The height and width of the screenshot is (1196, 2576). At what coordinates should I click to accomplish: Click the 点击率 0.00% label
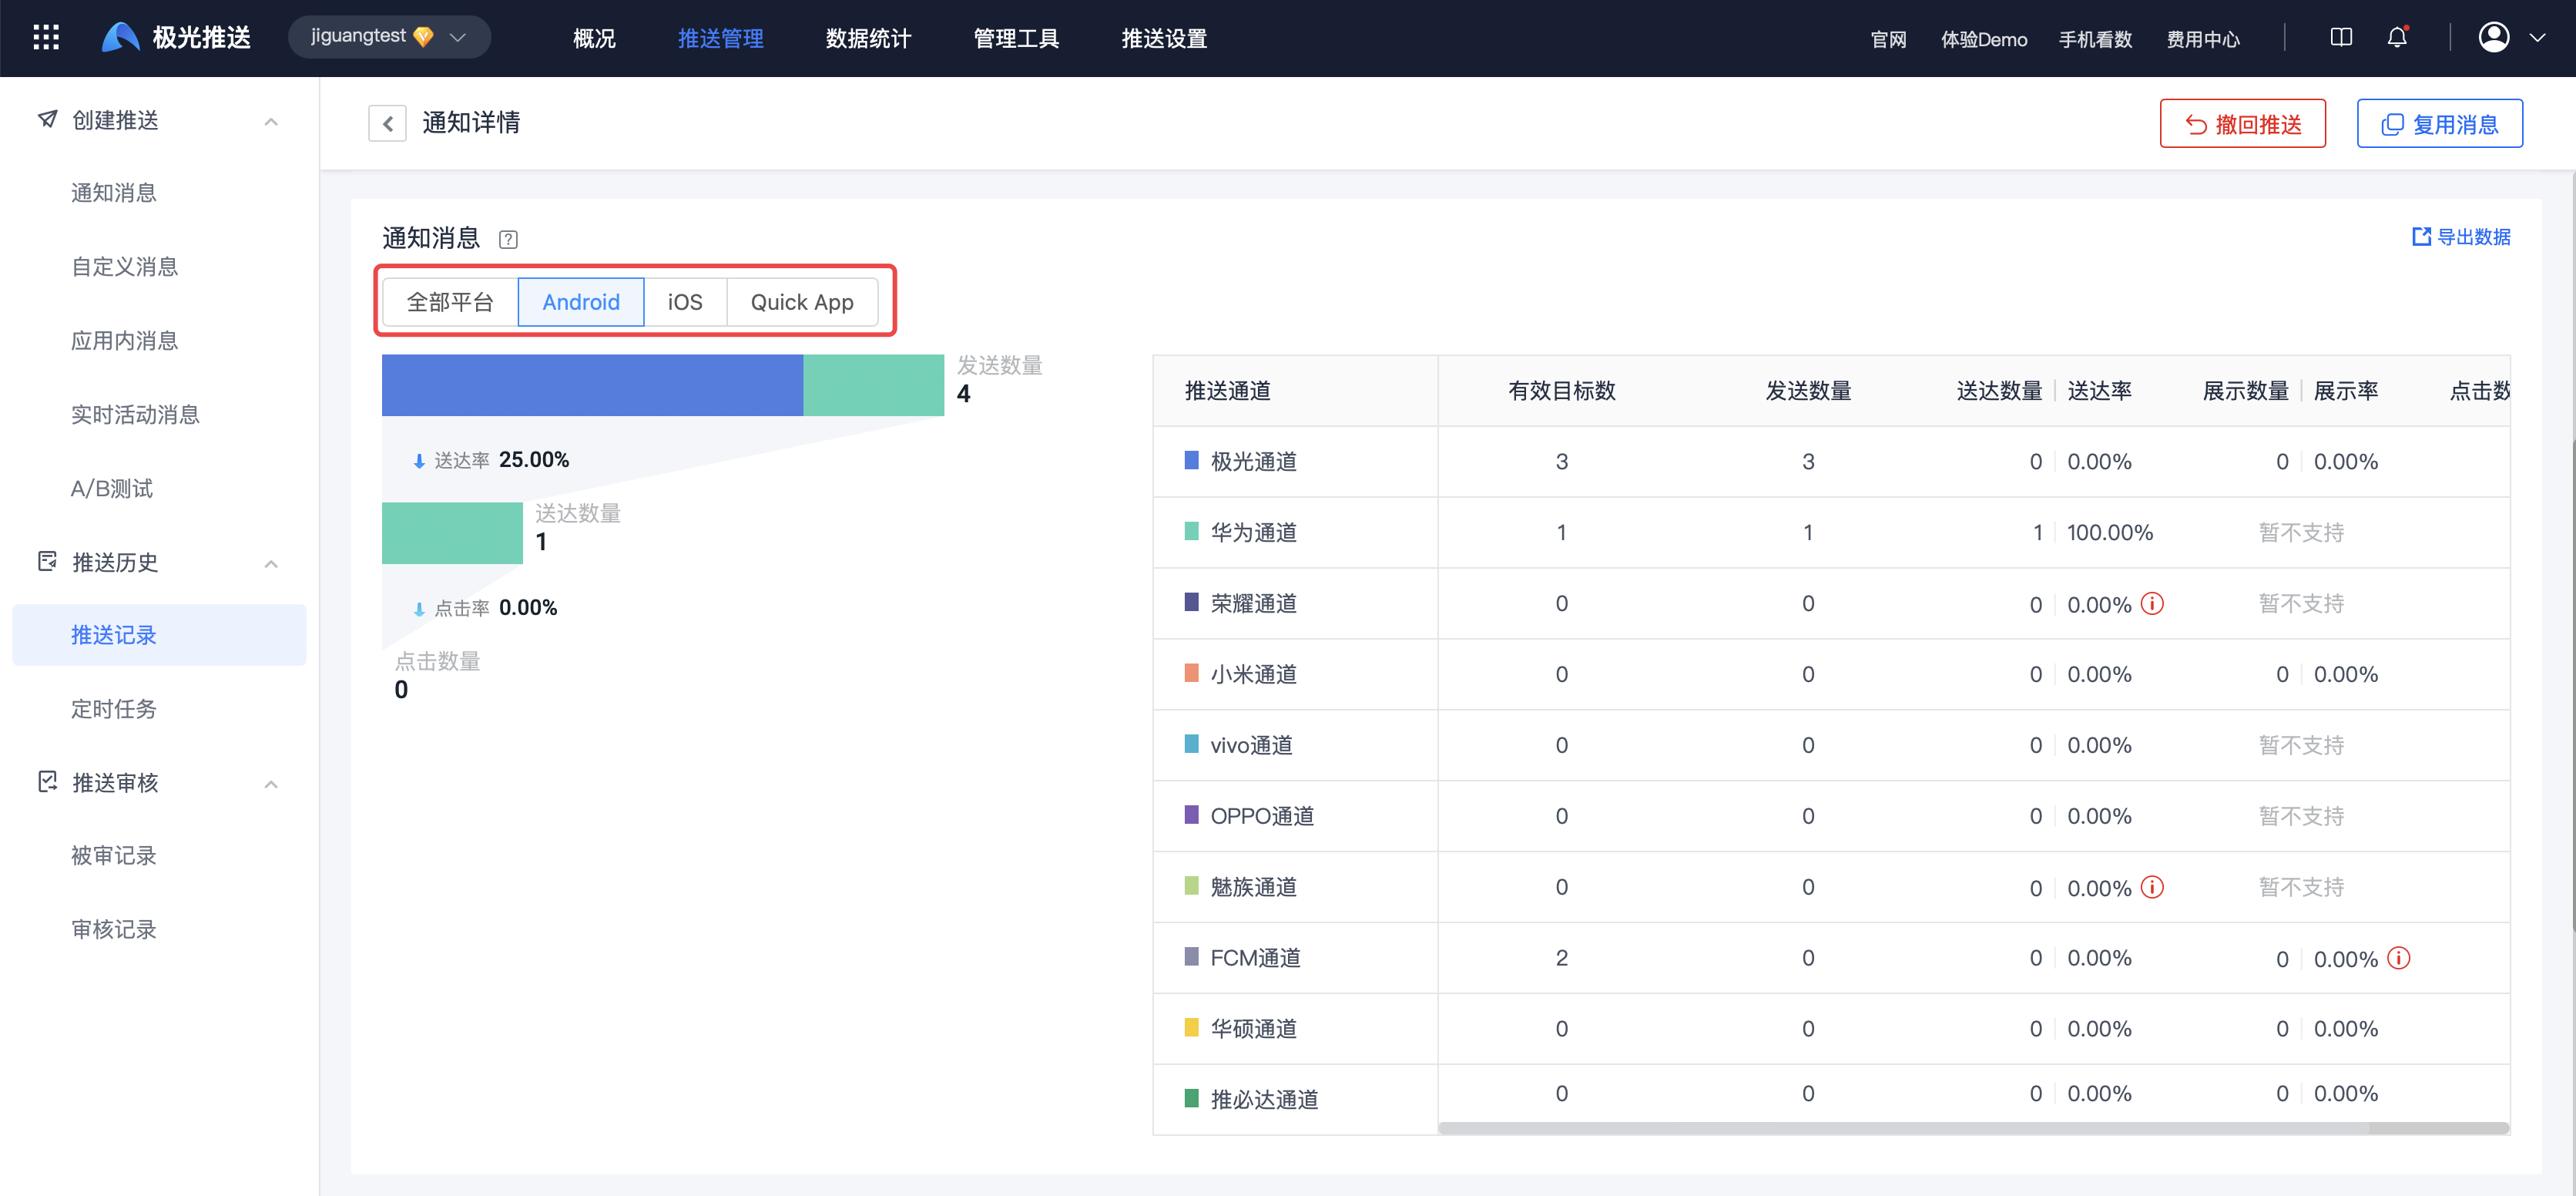(485, 608)
